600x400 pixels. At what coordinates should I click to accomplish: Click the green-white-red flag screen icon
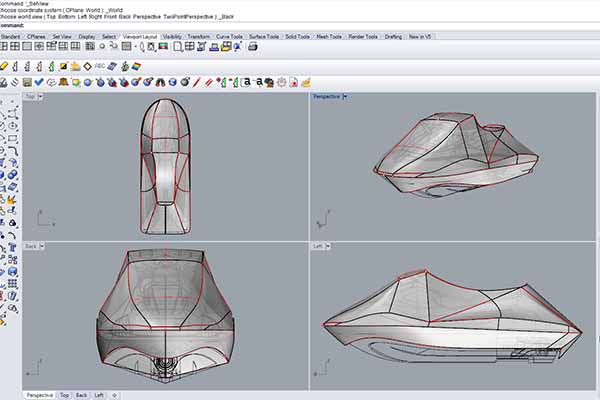[161, 47]
